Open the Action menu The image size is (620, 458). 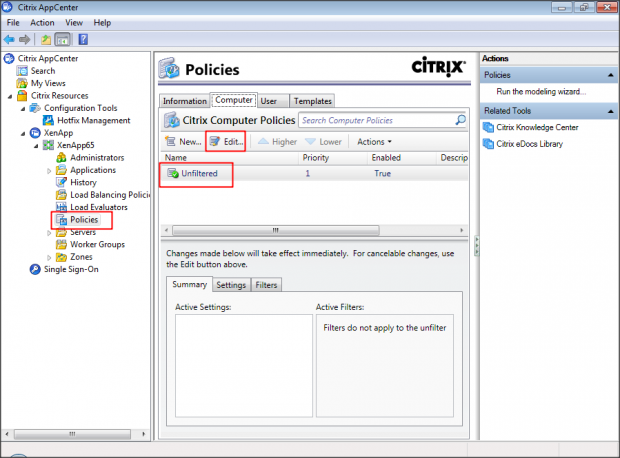pos(42,23)
